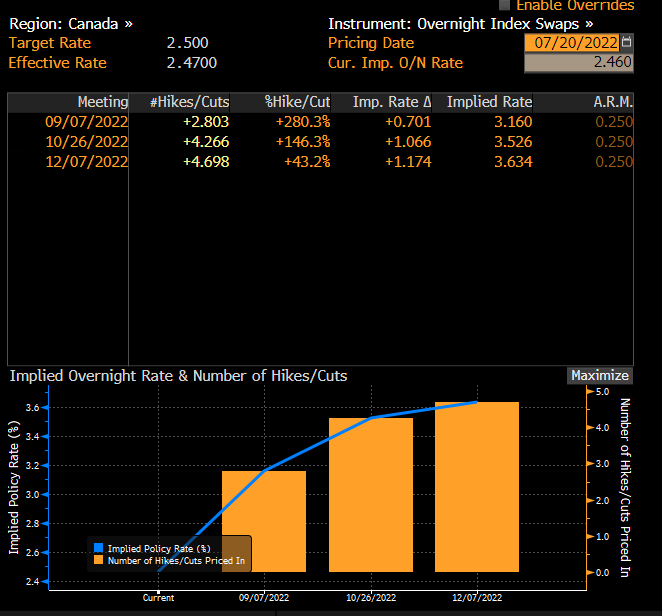Click the orange Number of Hikes/Cuts legend swatch
This screenshot has width=662, height=616.
pyautogui.click(x=98, y=560)
